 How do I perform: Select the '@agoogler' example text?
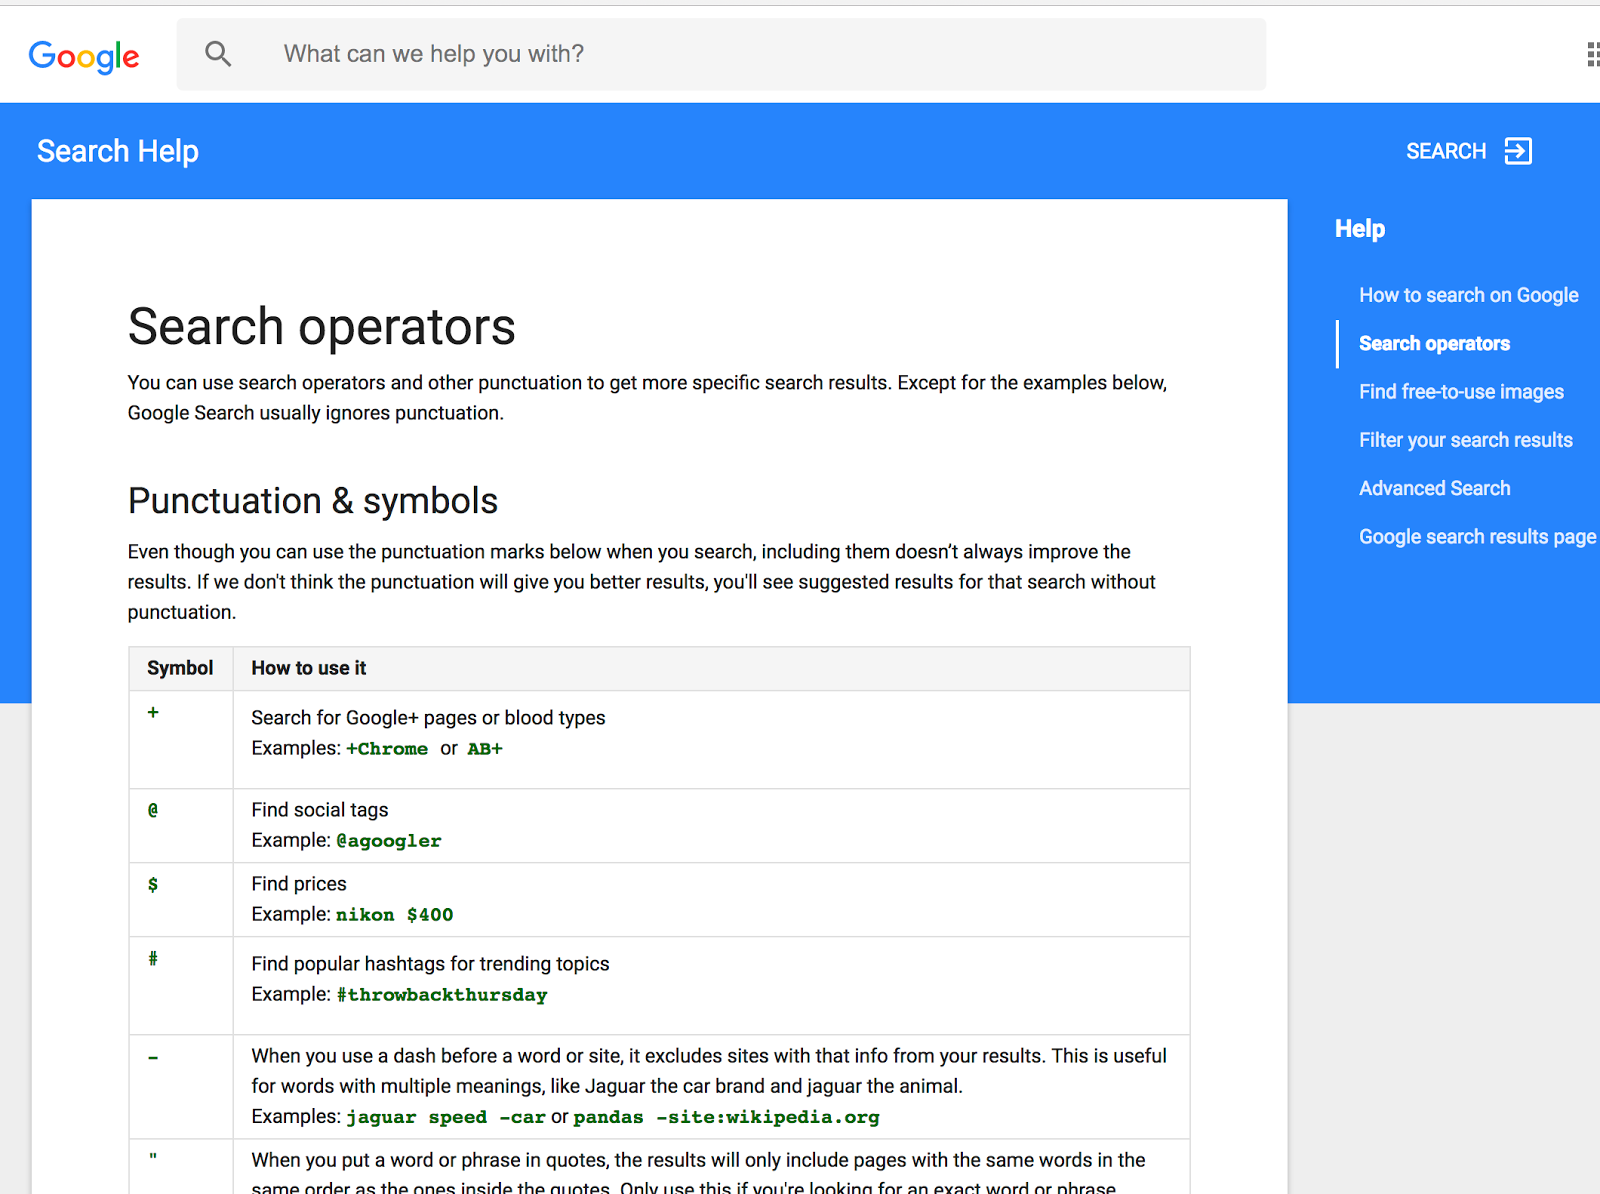[389, 840]
